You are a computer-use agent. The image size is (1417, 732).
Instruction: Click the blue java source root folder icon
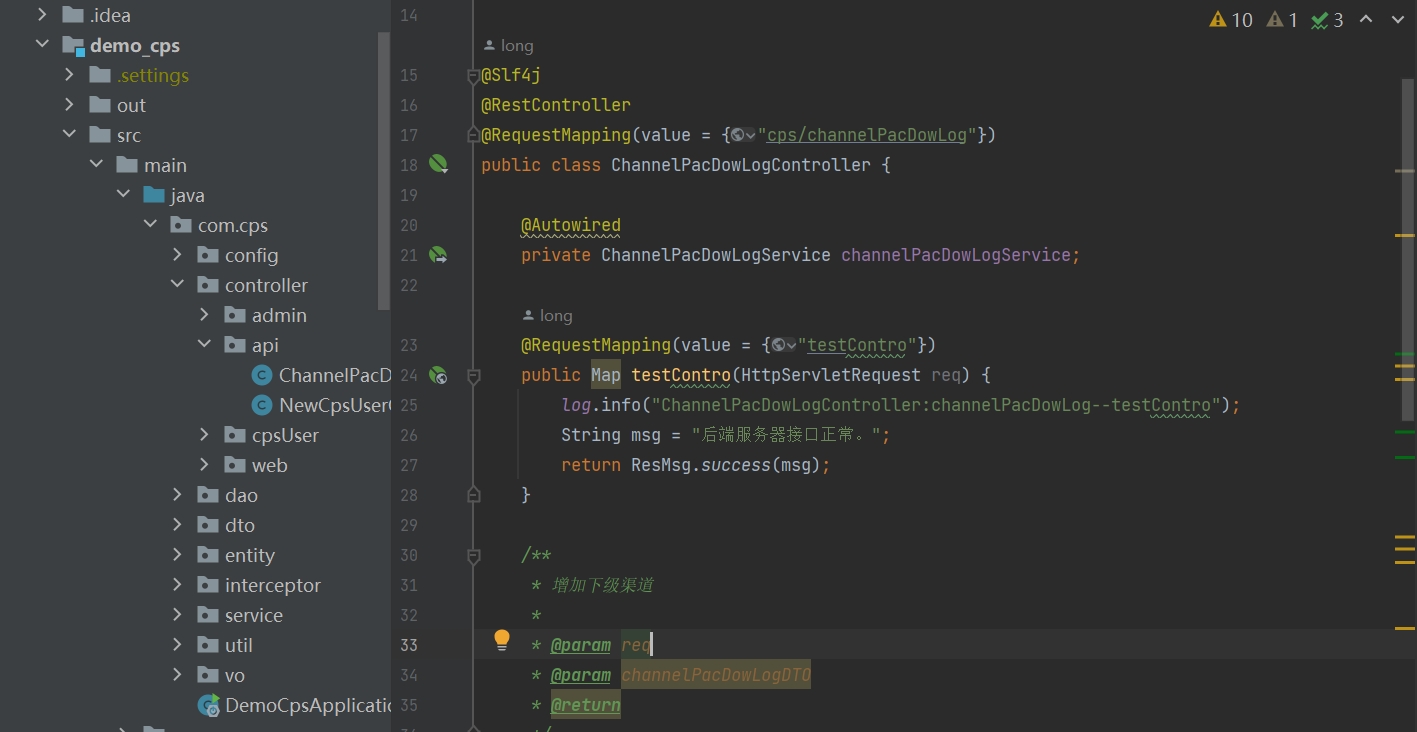point(154,195)
